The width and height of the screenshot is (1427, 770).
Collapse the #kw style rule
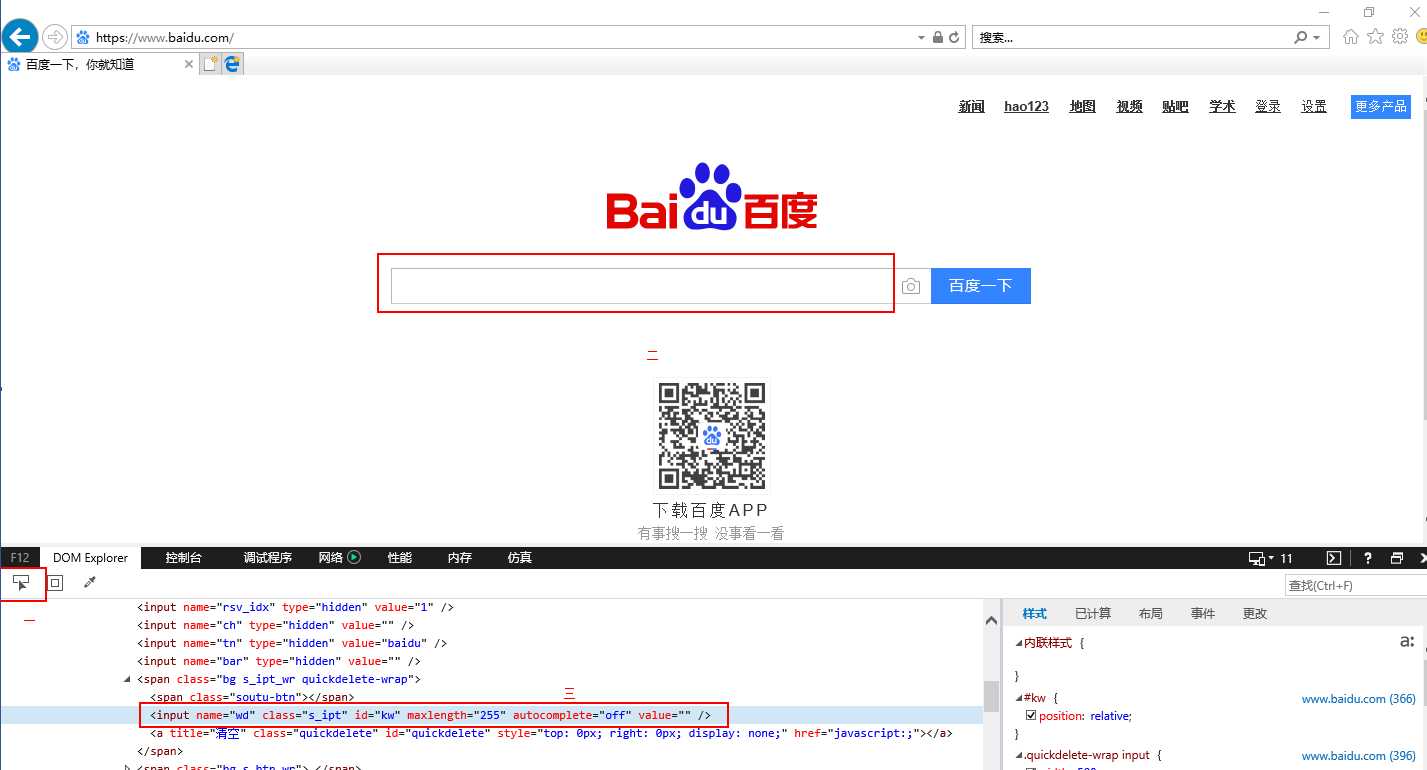[x=1020, y=697]
